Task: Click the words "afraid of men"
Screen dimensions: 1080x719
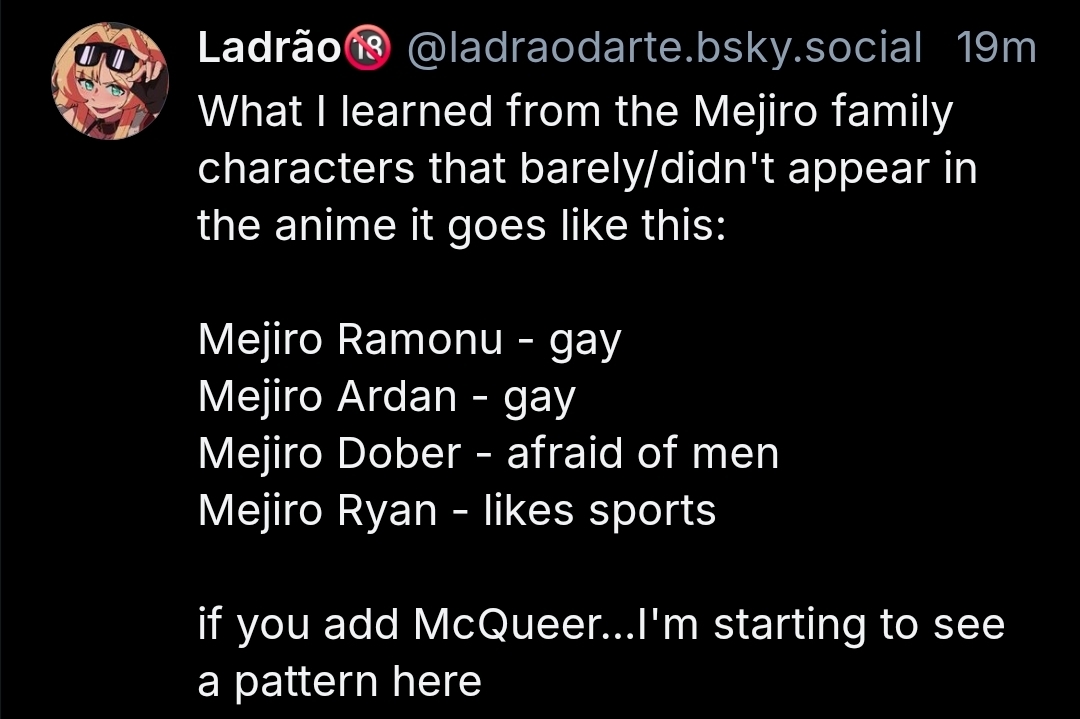Action: click(642, 454)
